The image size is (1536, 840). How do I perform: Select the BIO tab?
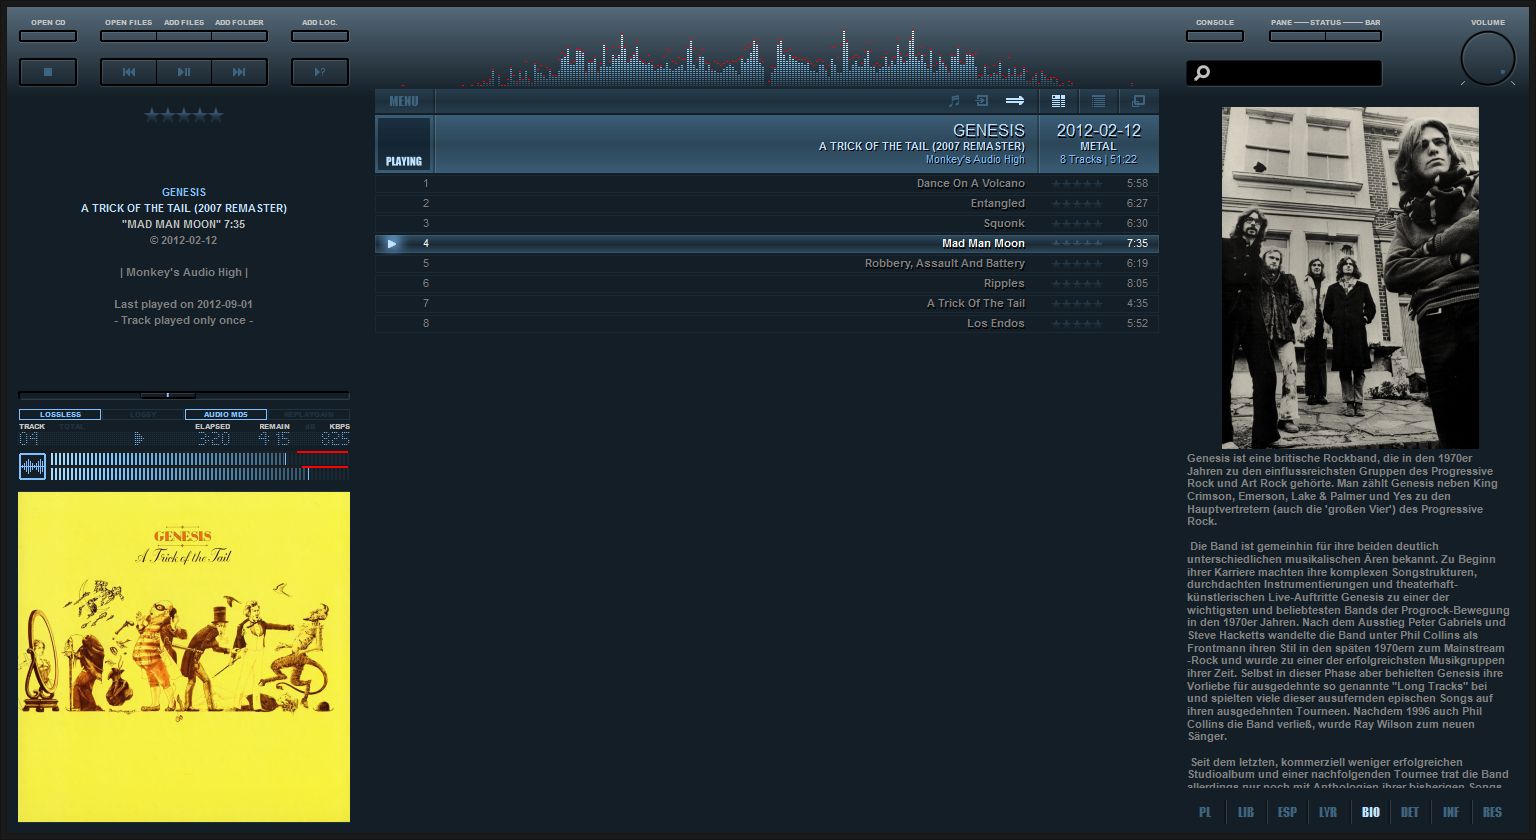(x=1370, y=812)
